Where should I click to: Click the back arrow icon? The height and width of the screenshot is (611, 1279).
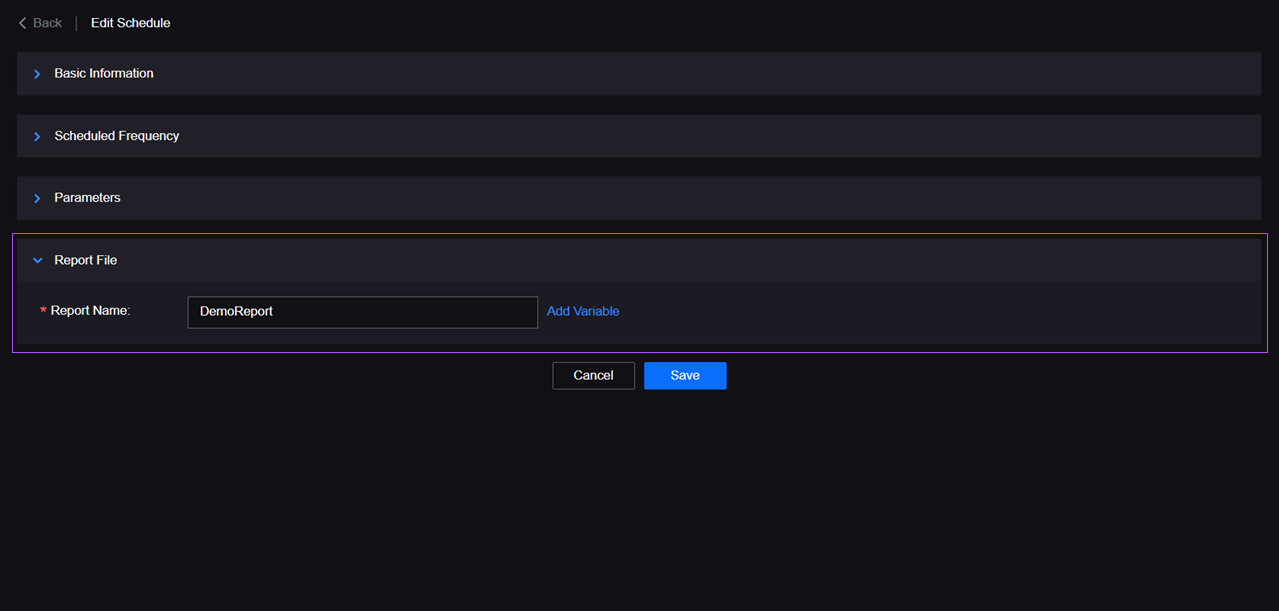[23, 23]
